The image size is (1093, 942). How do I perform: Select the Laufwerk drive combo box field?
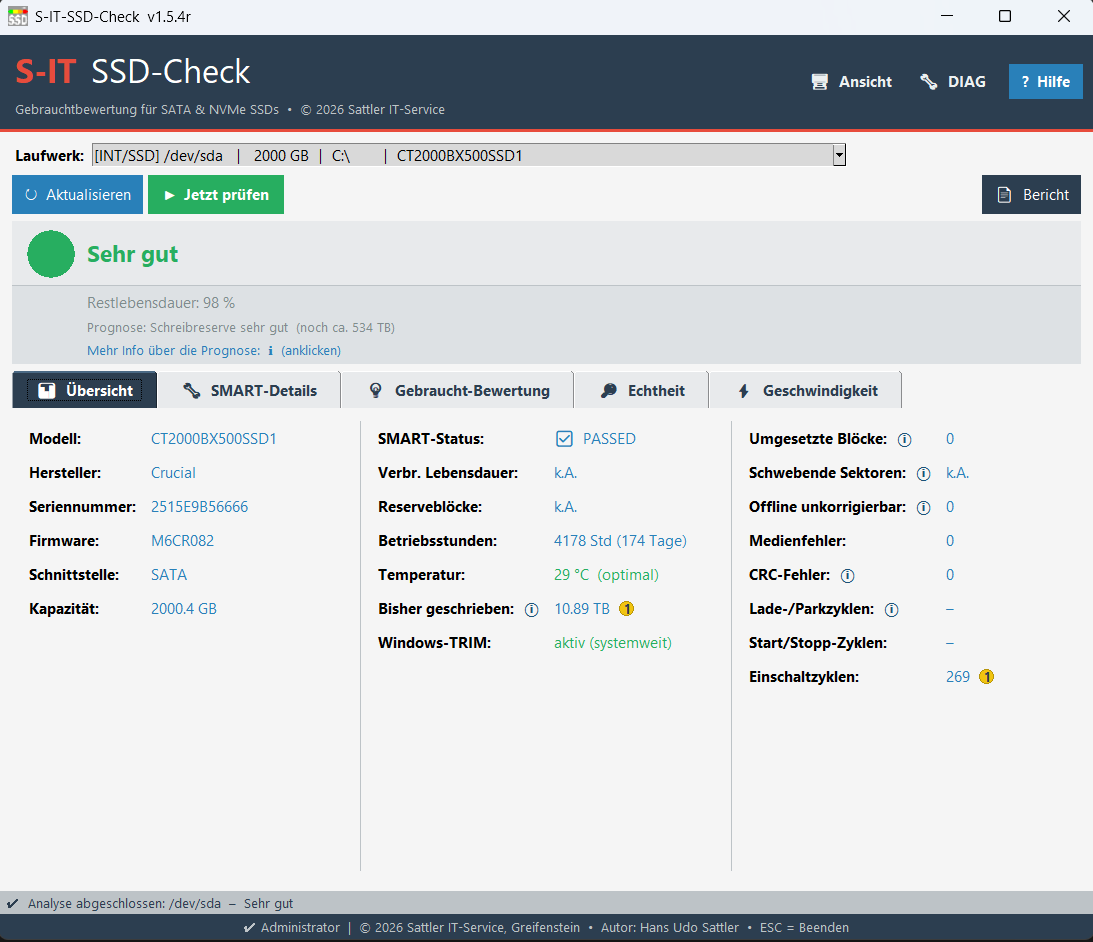click(468, 155)
